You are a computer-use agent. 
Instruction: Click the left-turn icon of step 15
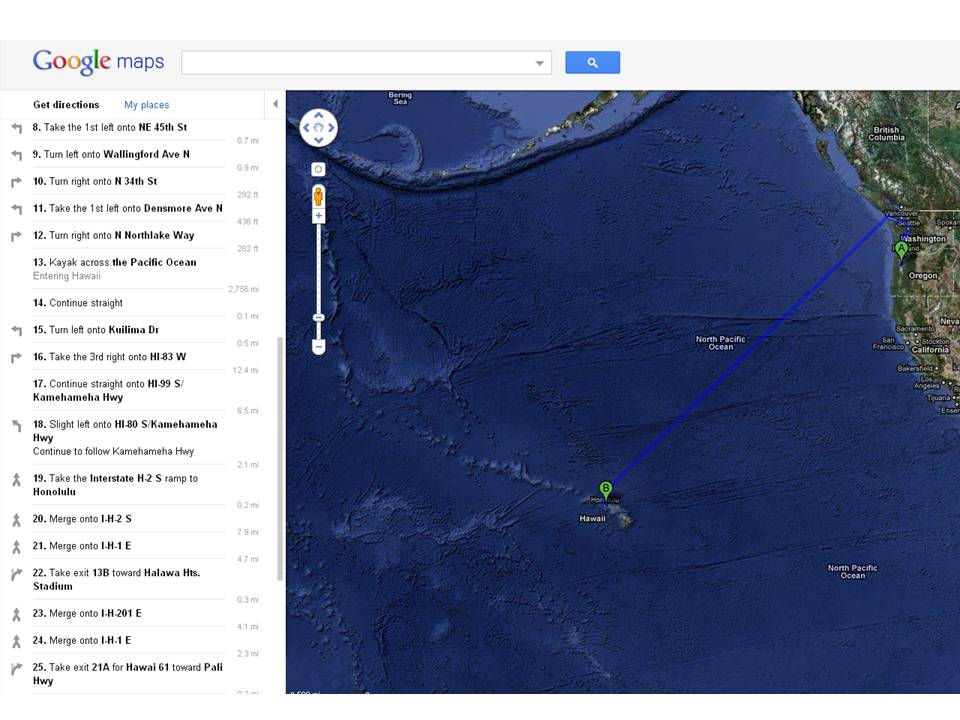click(x=17, y=331)
